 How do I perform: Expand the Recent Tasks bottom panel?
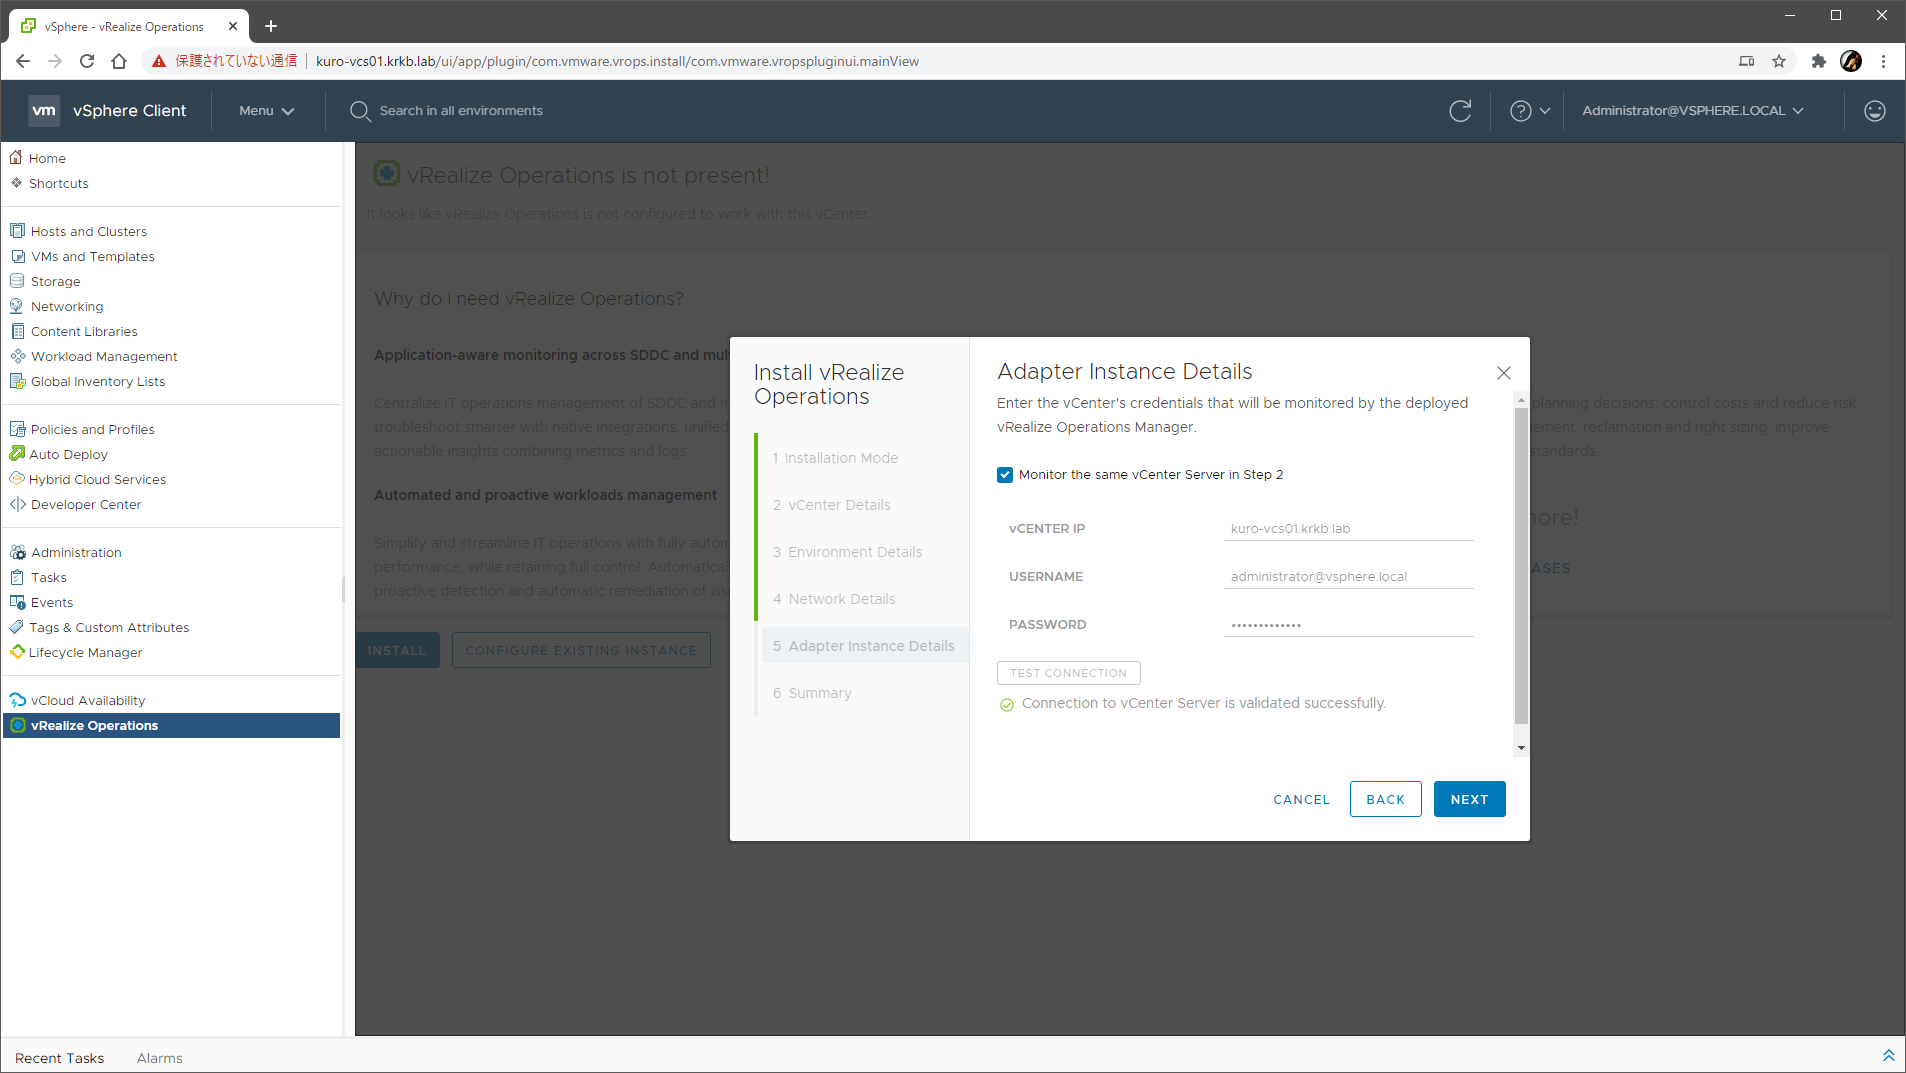(1888, 1056)
